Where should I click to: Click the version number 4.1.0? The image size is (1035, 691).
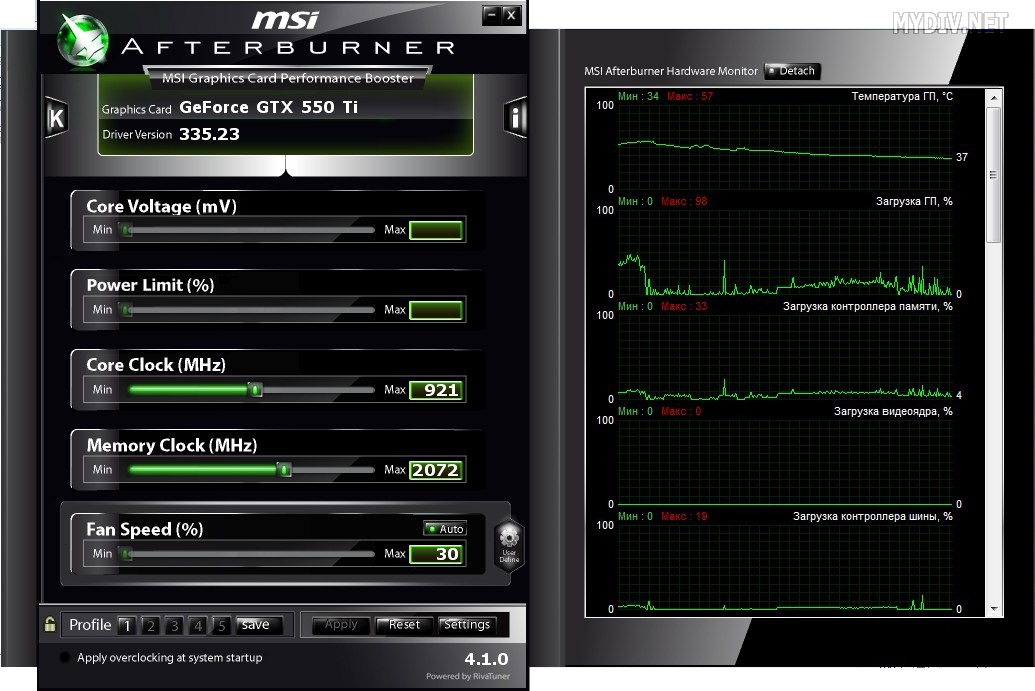click(486, 659)
